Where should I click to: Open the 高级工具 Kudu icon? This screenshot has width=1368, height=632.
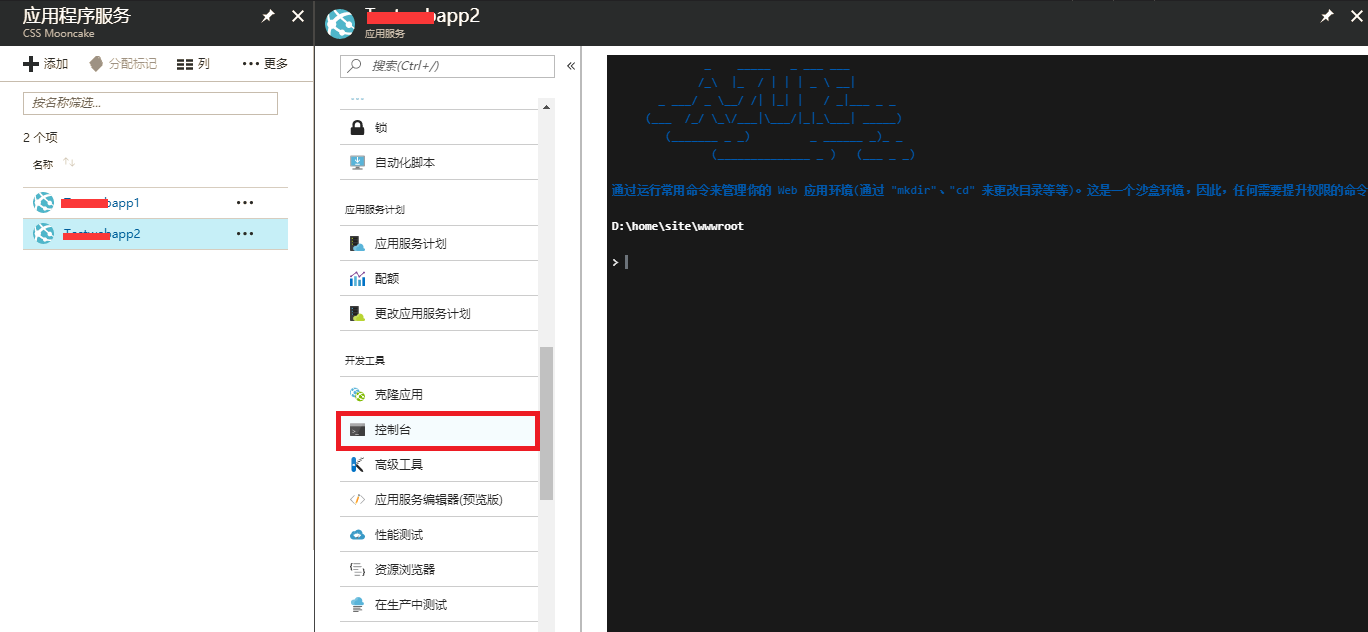(357, 464)
